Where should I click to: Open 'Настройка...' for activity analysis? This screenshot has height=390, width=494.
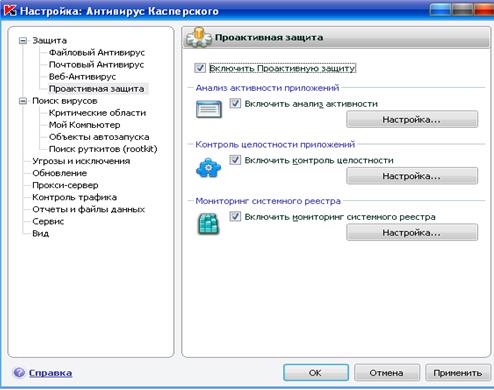(412, 119)
